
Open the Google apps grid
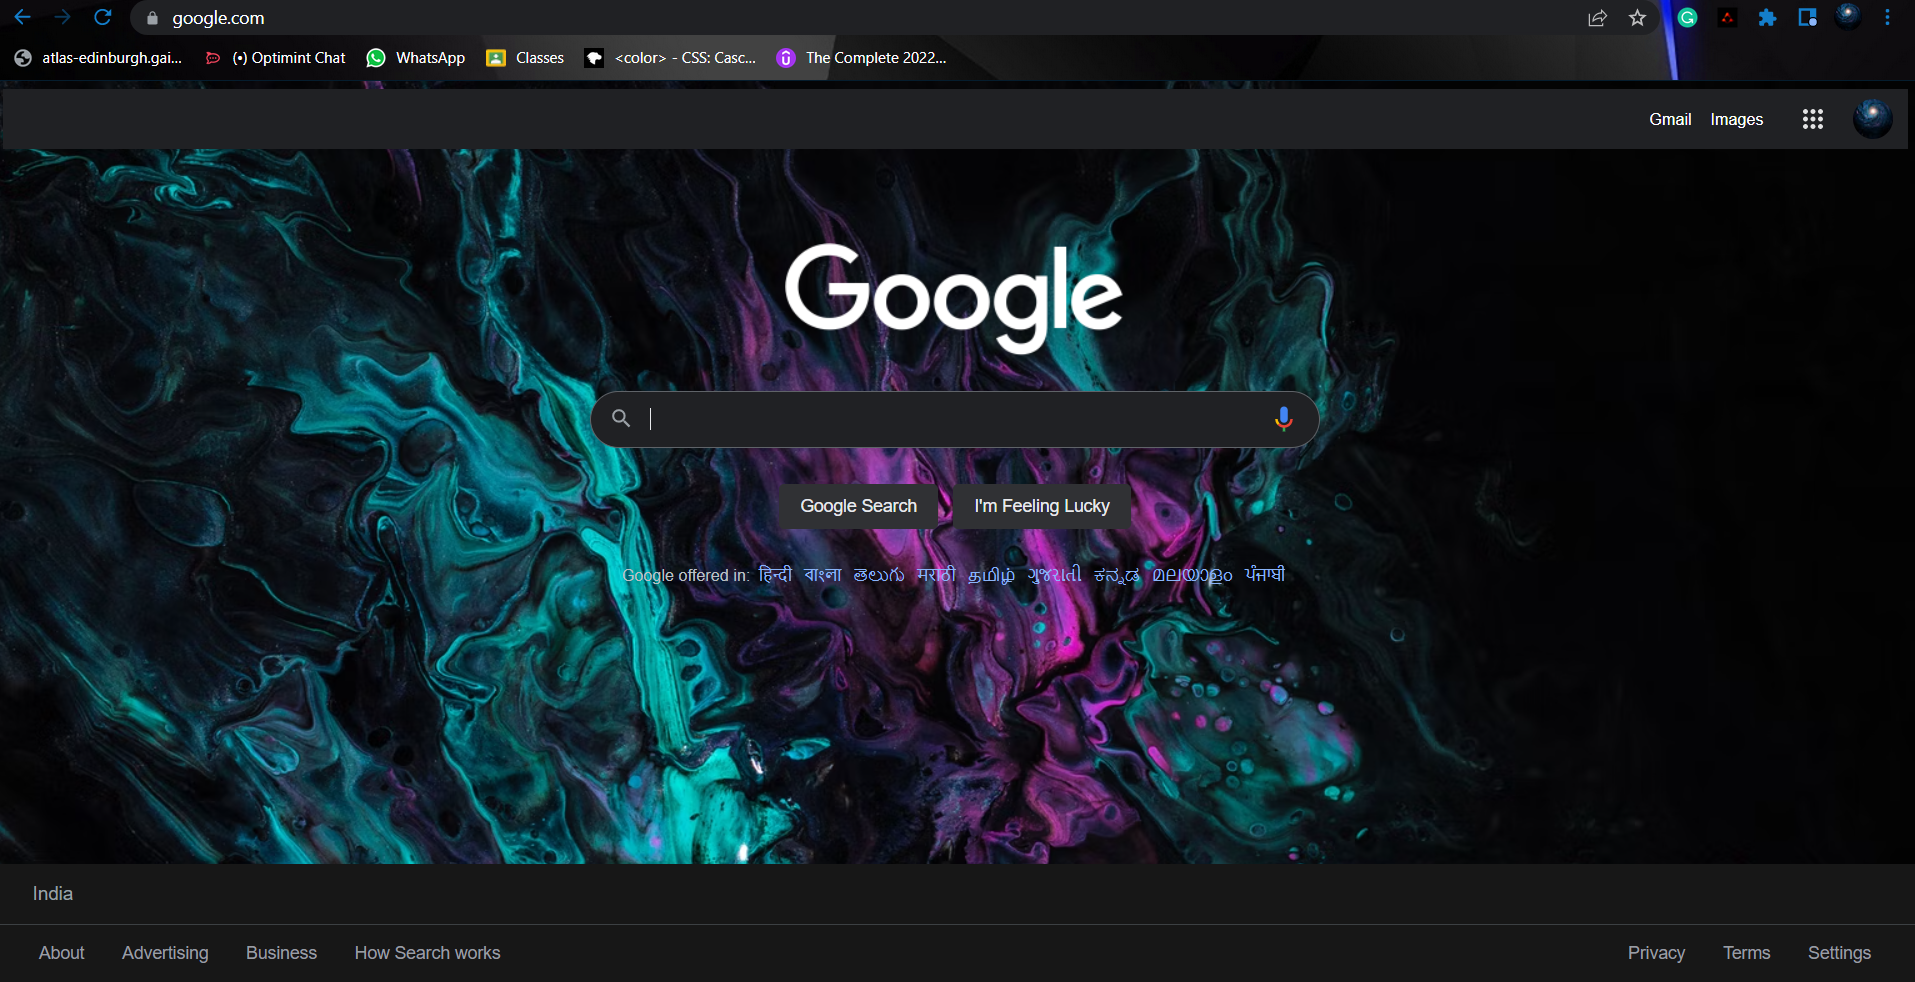click(1813, 119)
